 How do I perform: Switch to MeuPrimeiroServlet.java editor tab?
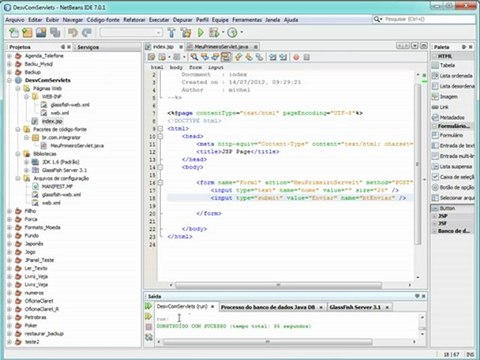coord(221,47)
